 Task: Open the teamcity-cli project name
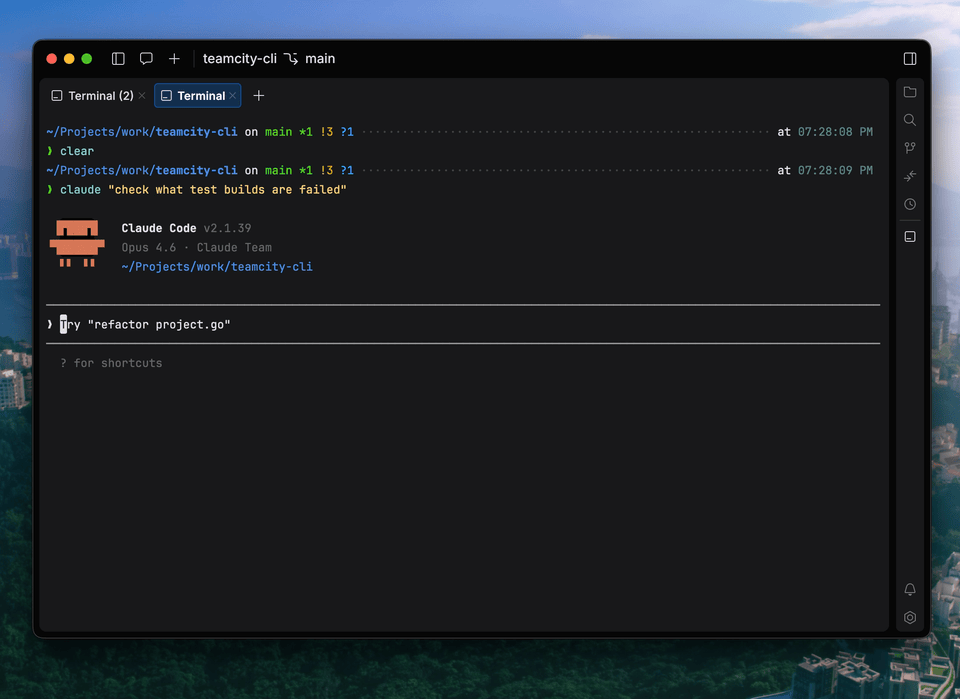point(239,59)
